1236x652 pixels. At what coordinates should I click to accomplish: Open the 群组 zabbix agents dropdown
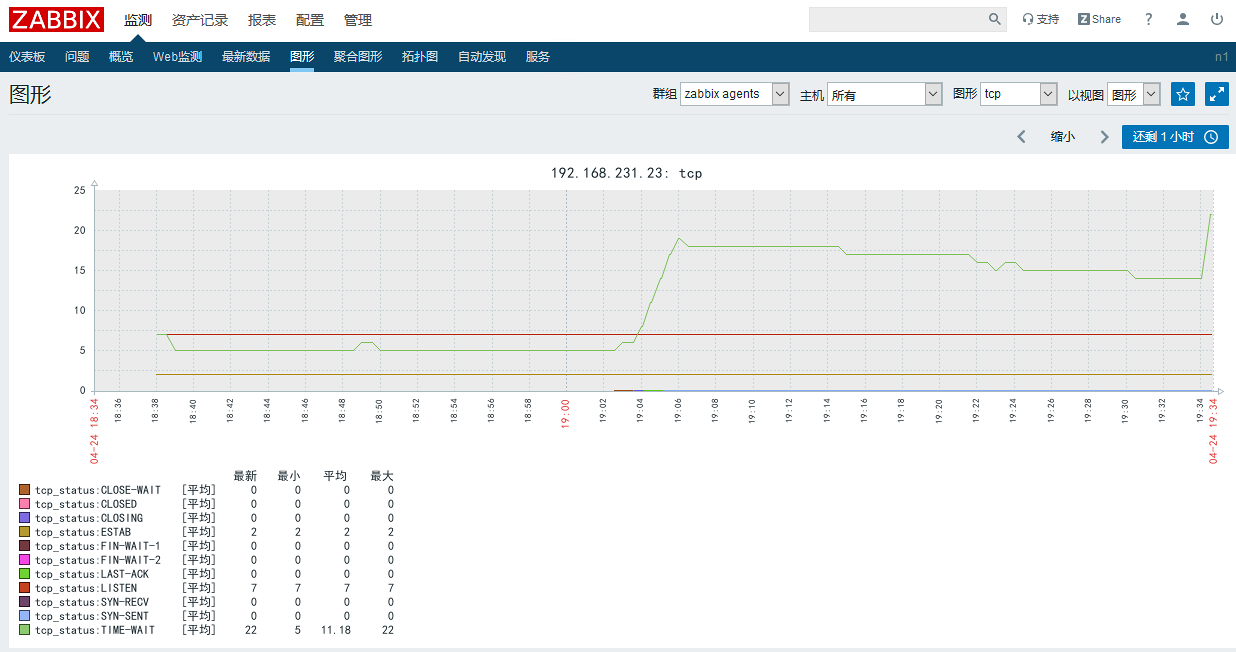pos(735,94)
